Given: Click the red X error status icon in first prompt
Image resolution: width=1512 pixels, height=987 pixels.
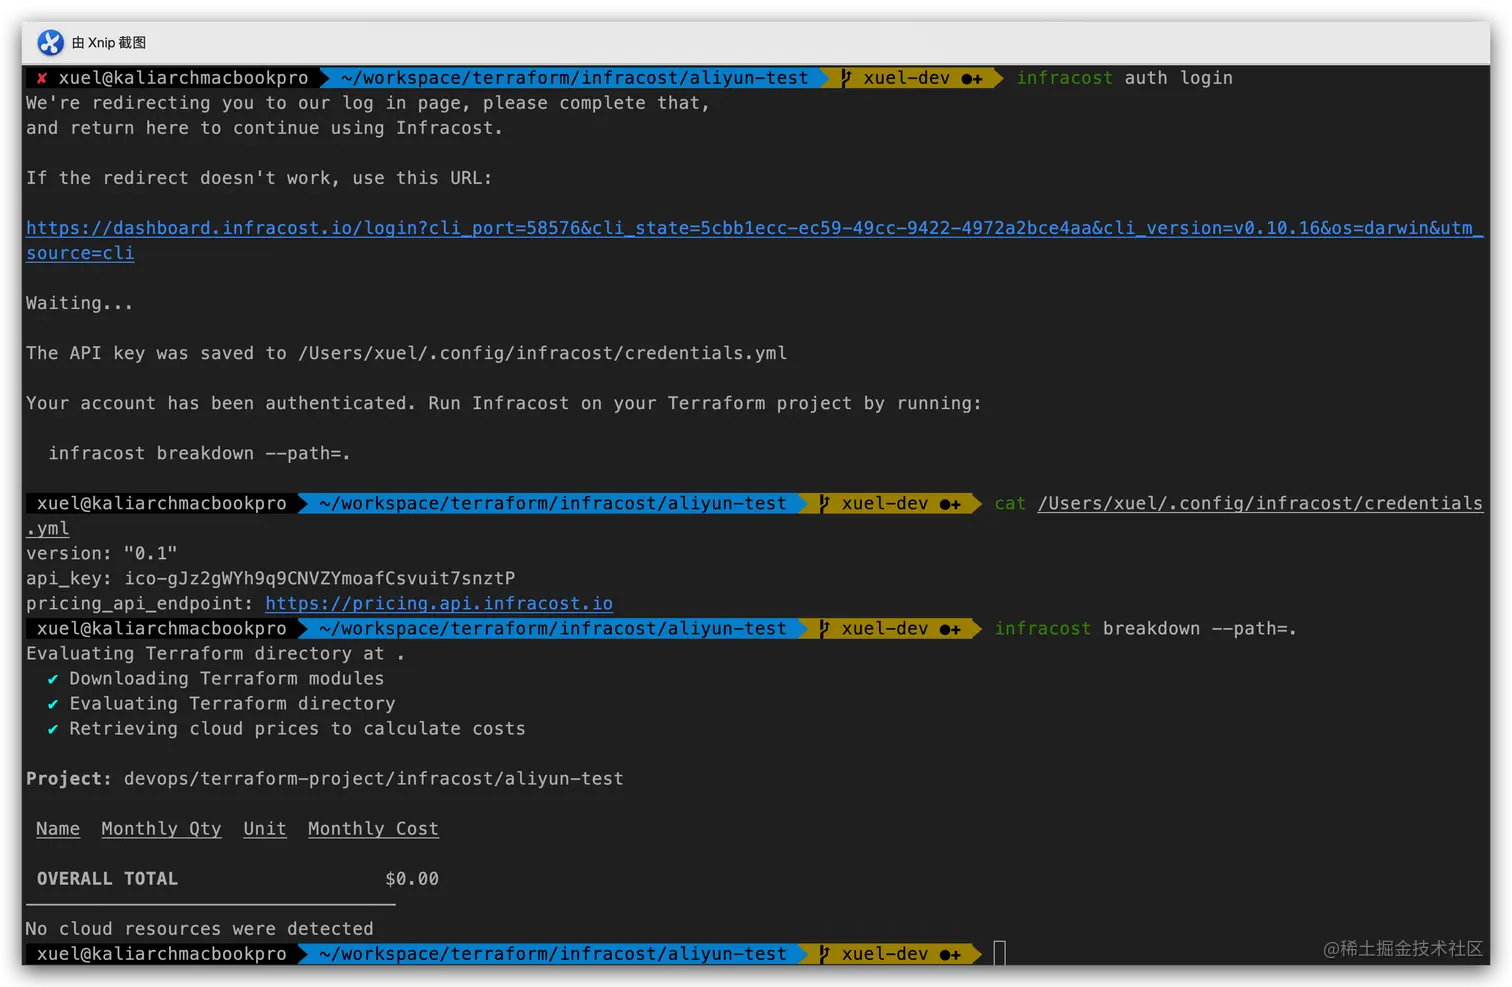Looking at the screenshot, I should 42,78.
